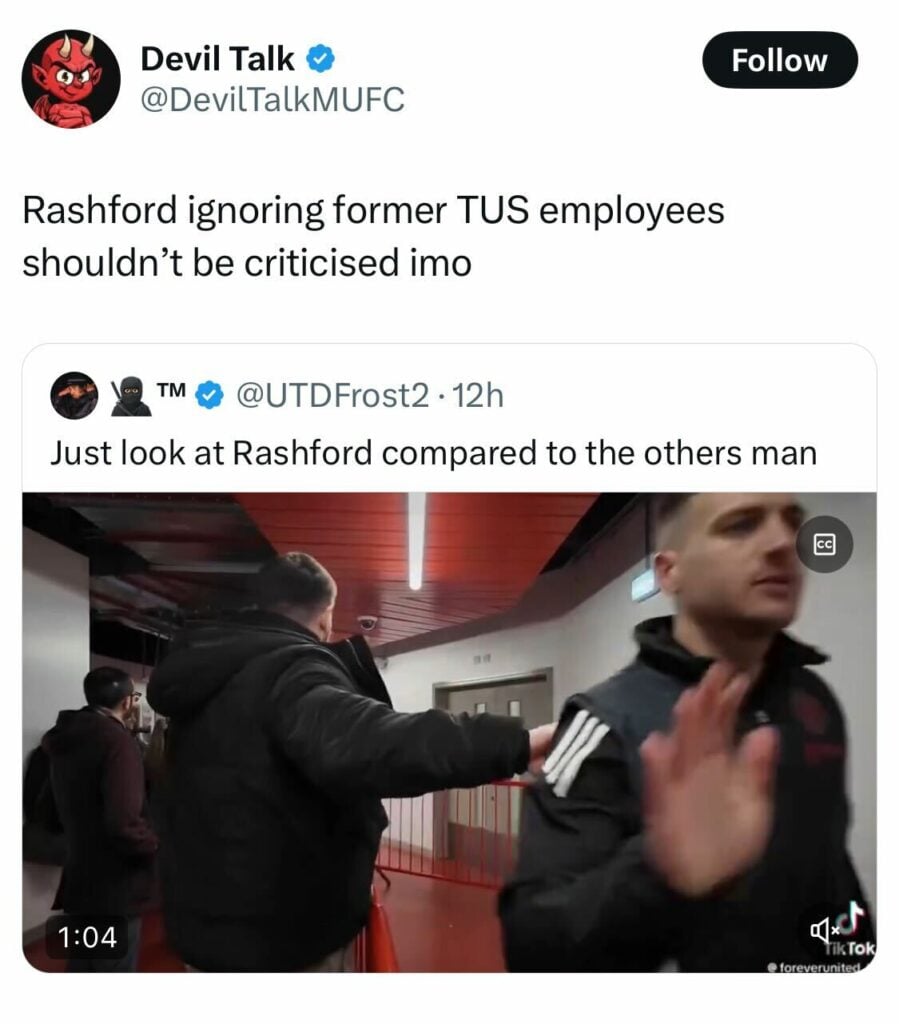Click the main tweet text about TUS employees
Screen dimensions: 899x1024
(x=373, y=236)
